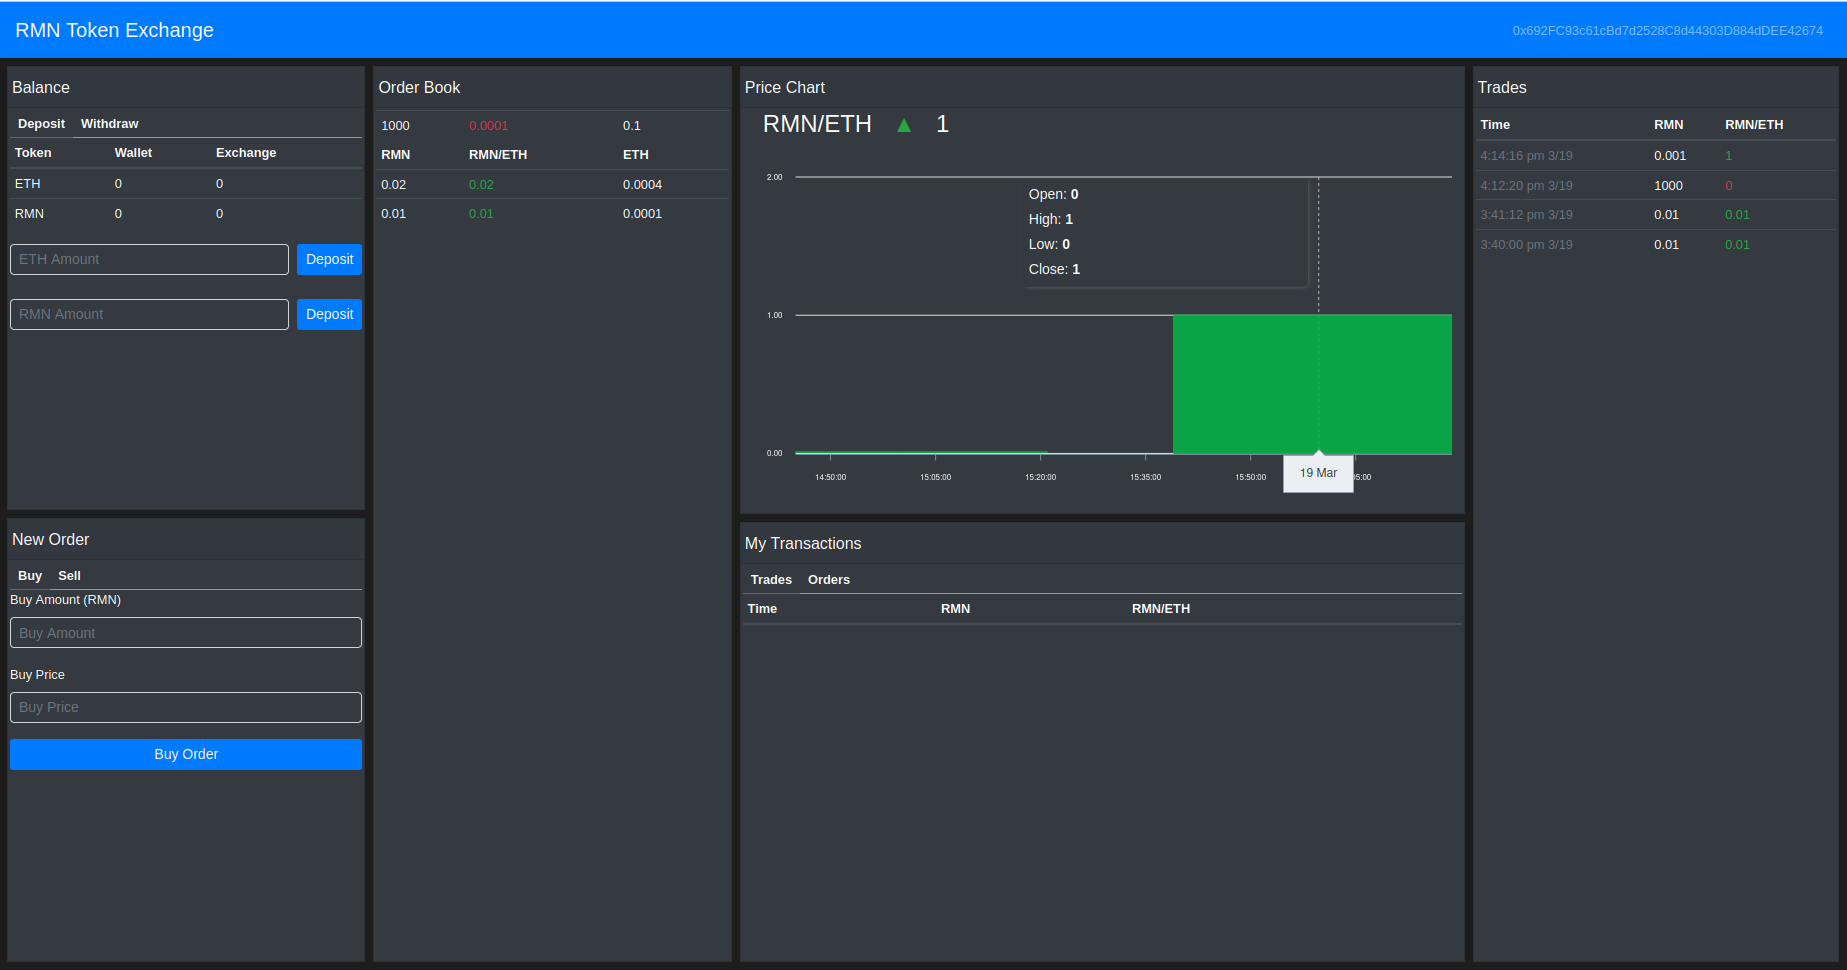
Task: Click the RMN token row in Balance
Action: [x=186, y=213]
